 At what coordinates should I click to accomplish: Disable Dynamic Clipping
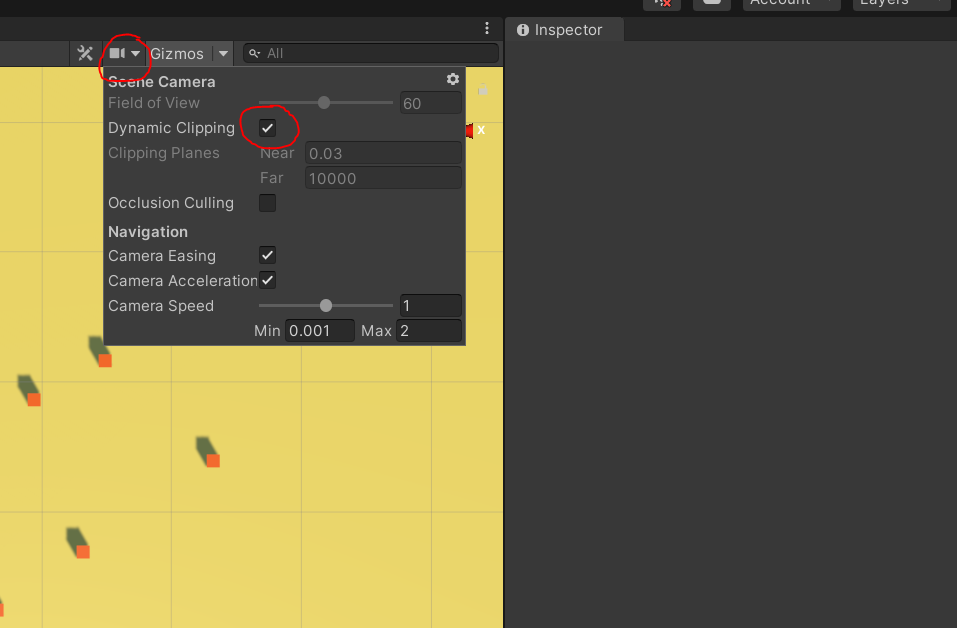click(267, 128)
